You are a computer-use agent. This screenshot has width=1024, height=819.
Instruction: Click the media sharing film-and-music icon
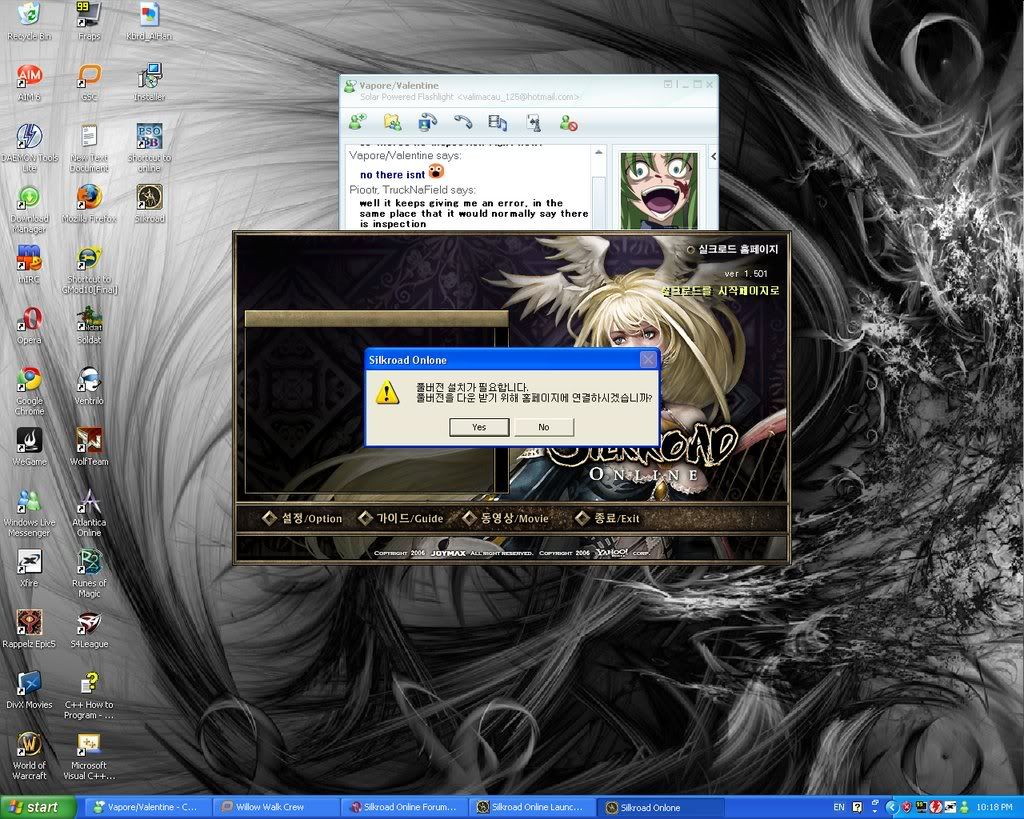498,122
